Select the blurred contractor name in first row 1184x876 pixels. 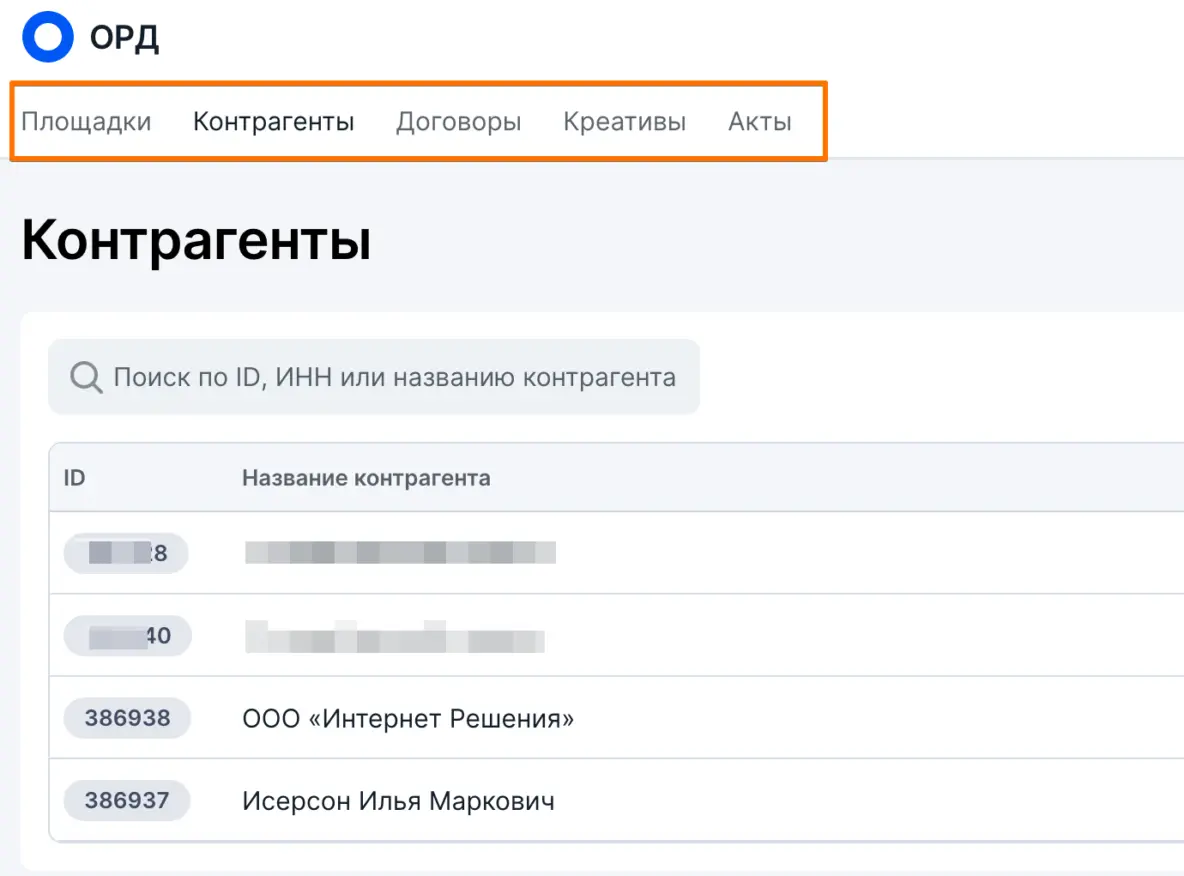[x=400, y=552]
